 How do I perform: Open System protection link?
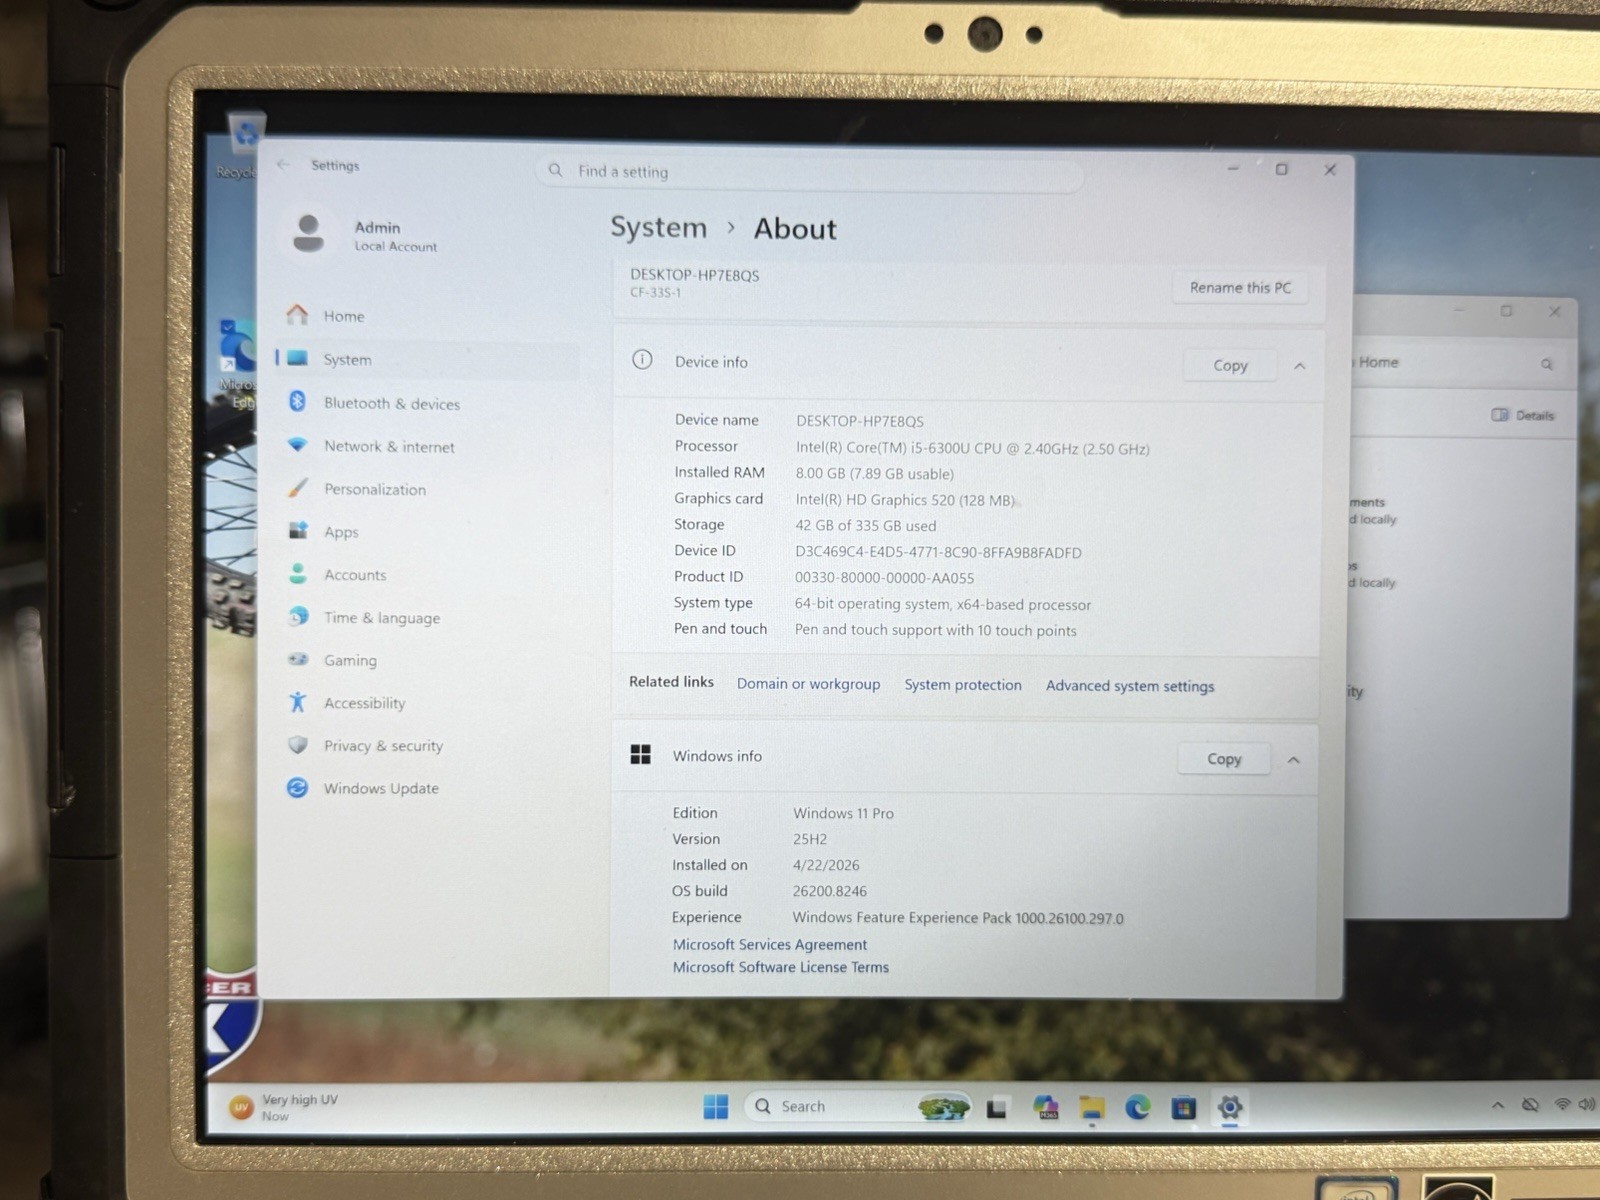(963, 685)
